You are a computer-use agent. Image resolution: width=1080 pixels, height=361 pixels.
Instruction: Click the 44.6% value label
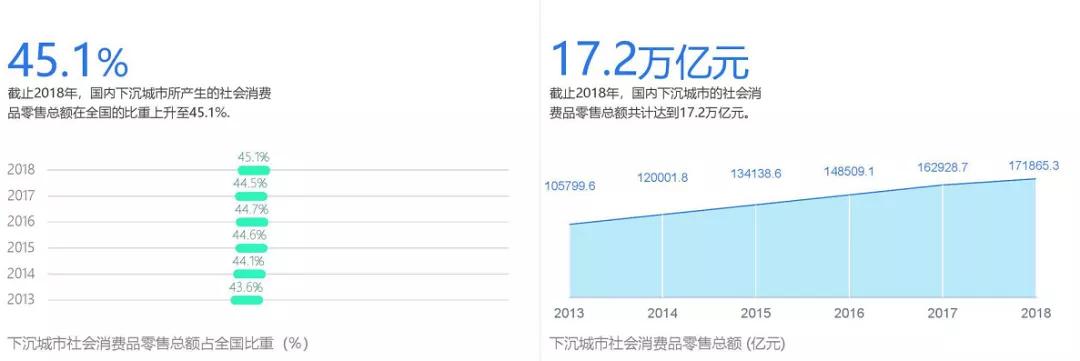pyautogui.click(x=251, y=235)
